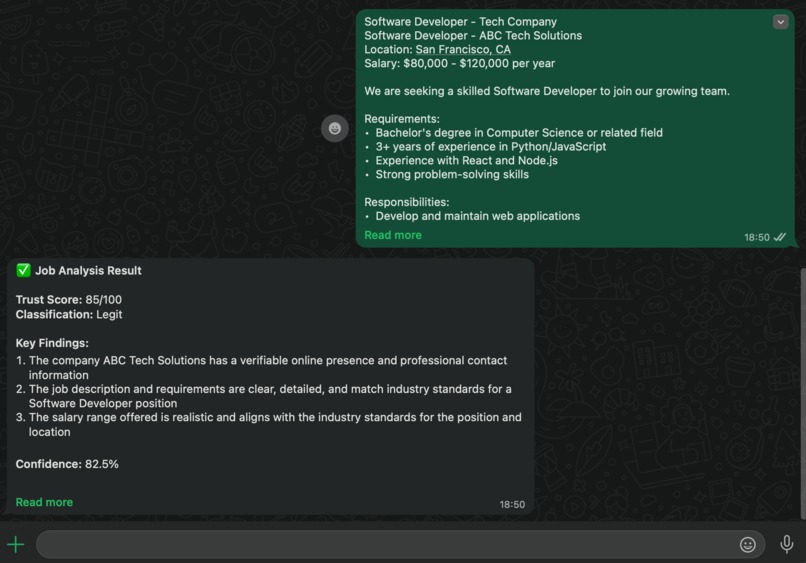806x563 pixels.
Task: Click the 'Software Developer - ABC Tech Solutions' line
Action: (x=473, y=35)
